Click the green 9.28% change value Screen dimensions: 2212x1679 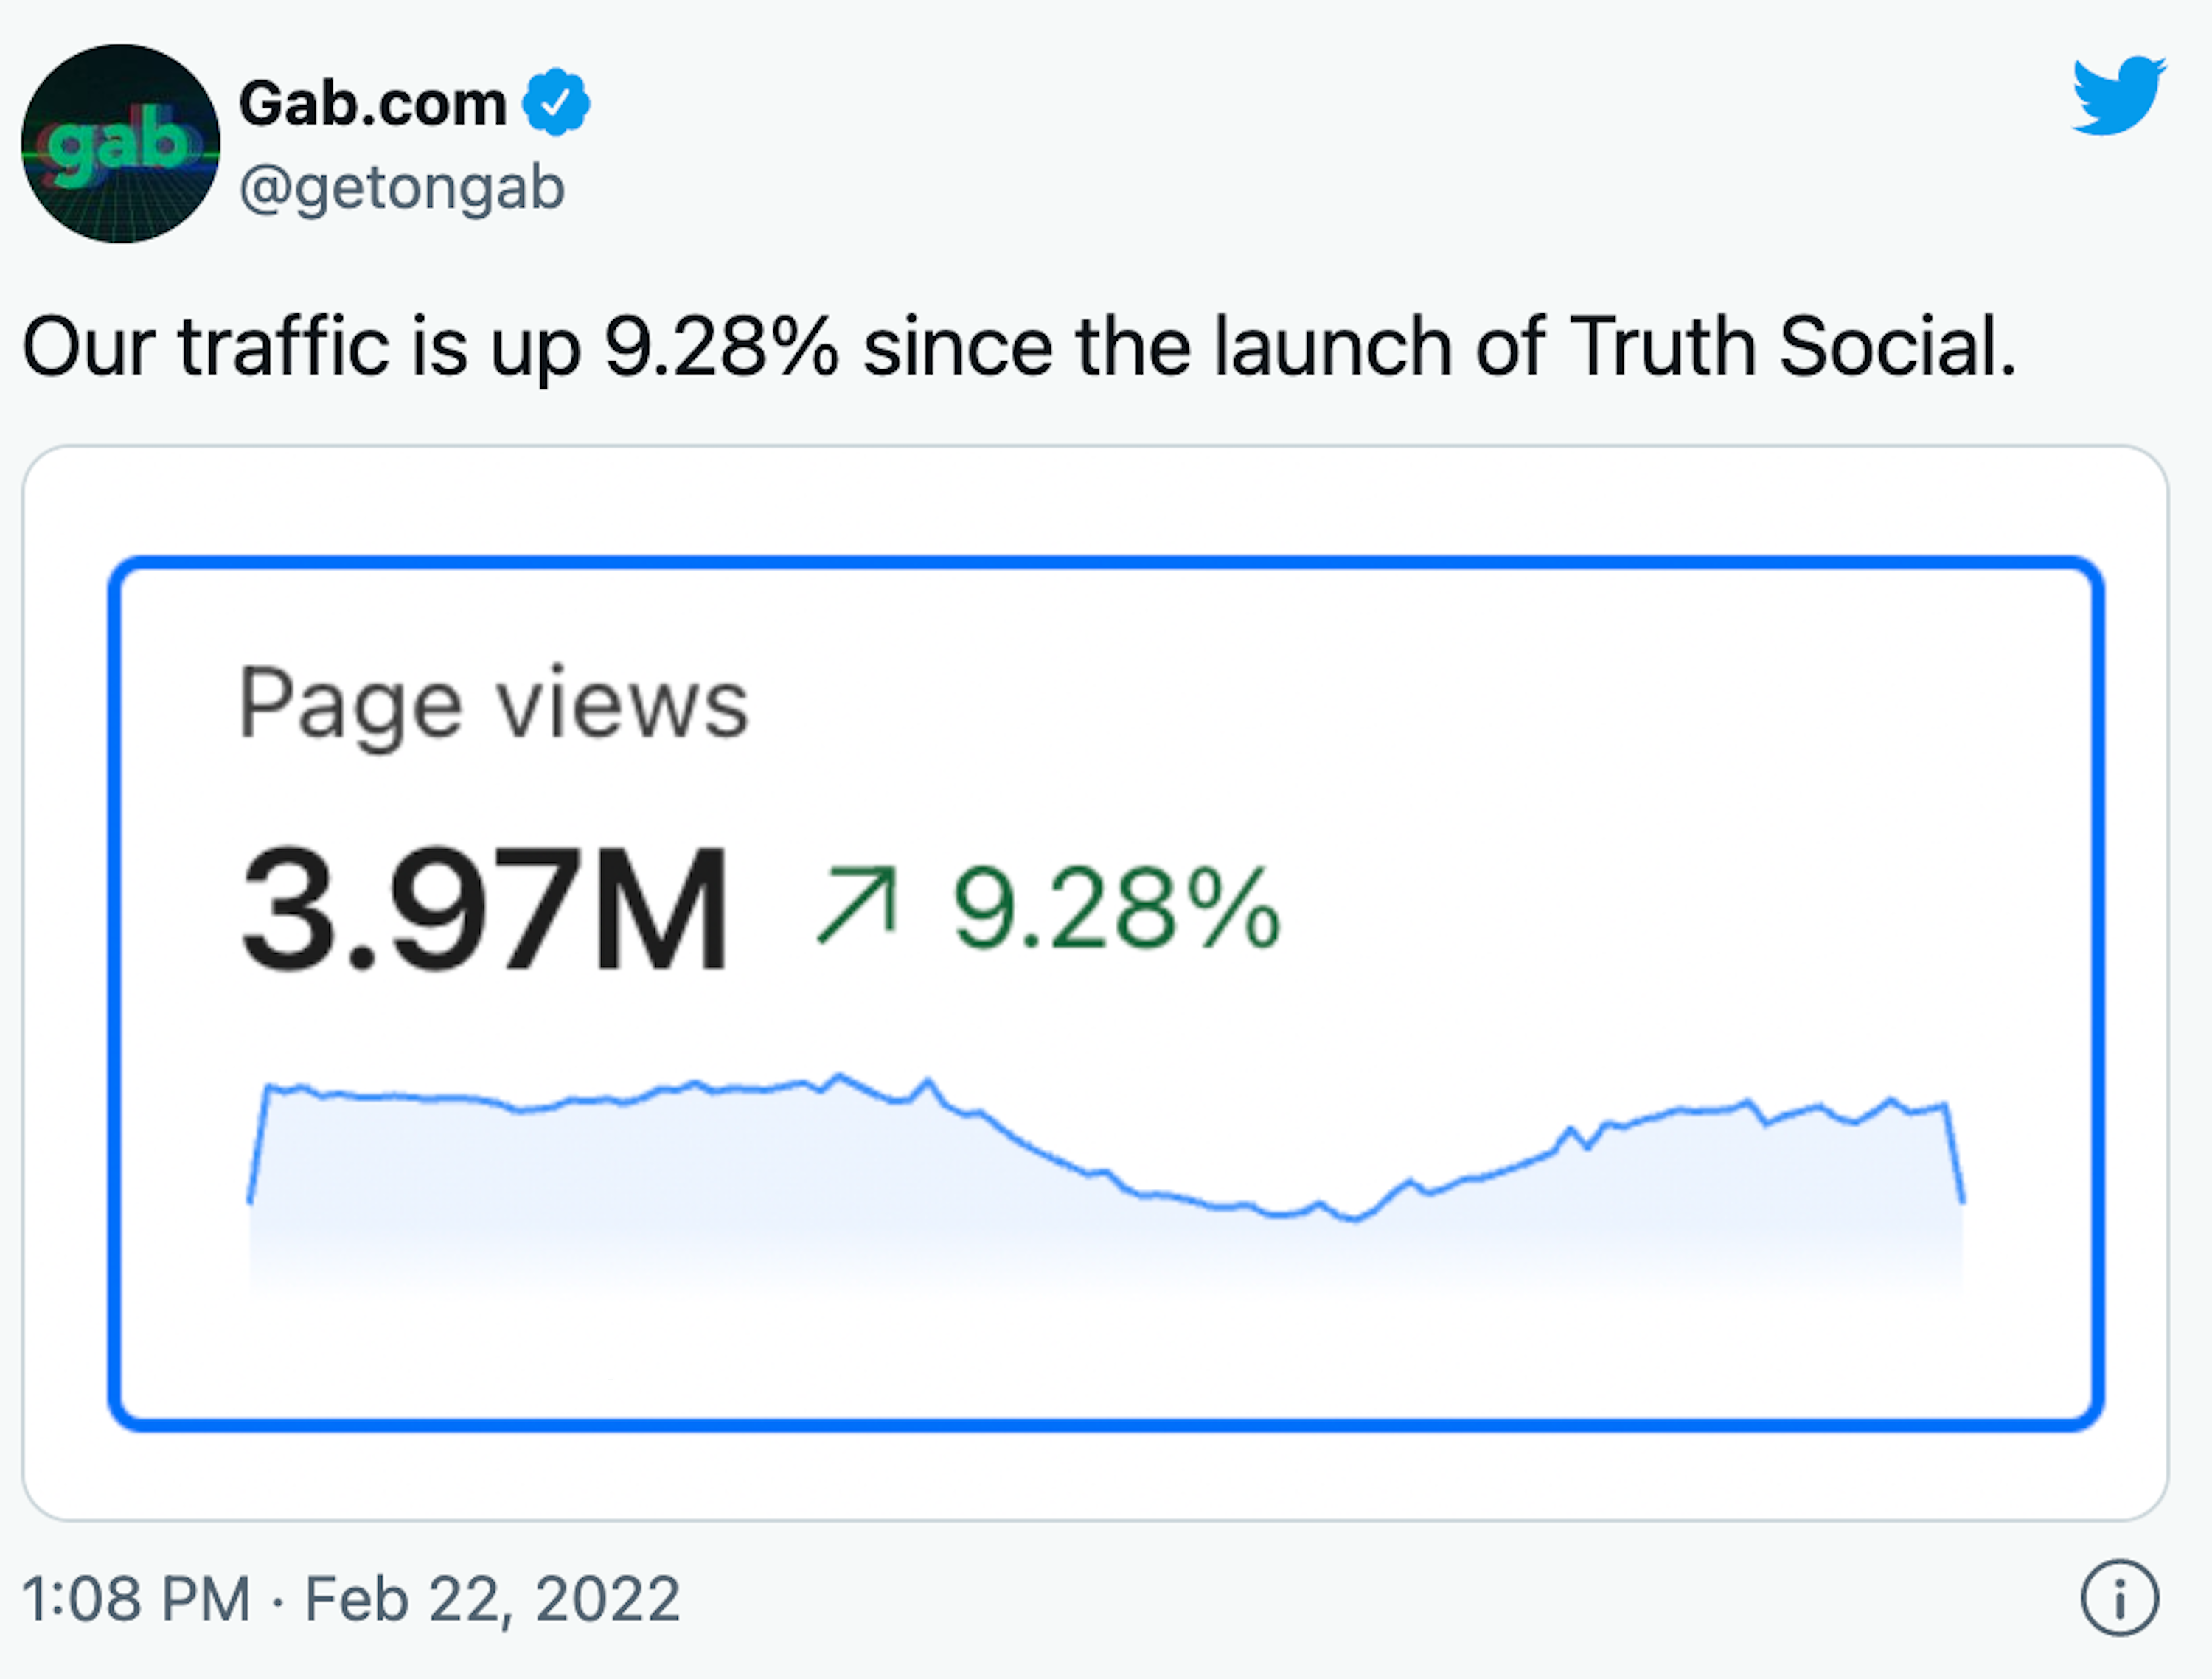coord(1116,908)
